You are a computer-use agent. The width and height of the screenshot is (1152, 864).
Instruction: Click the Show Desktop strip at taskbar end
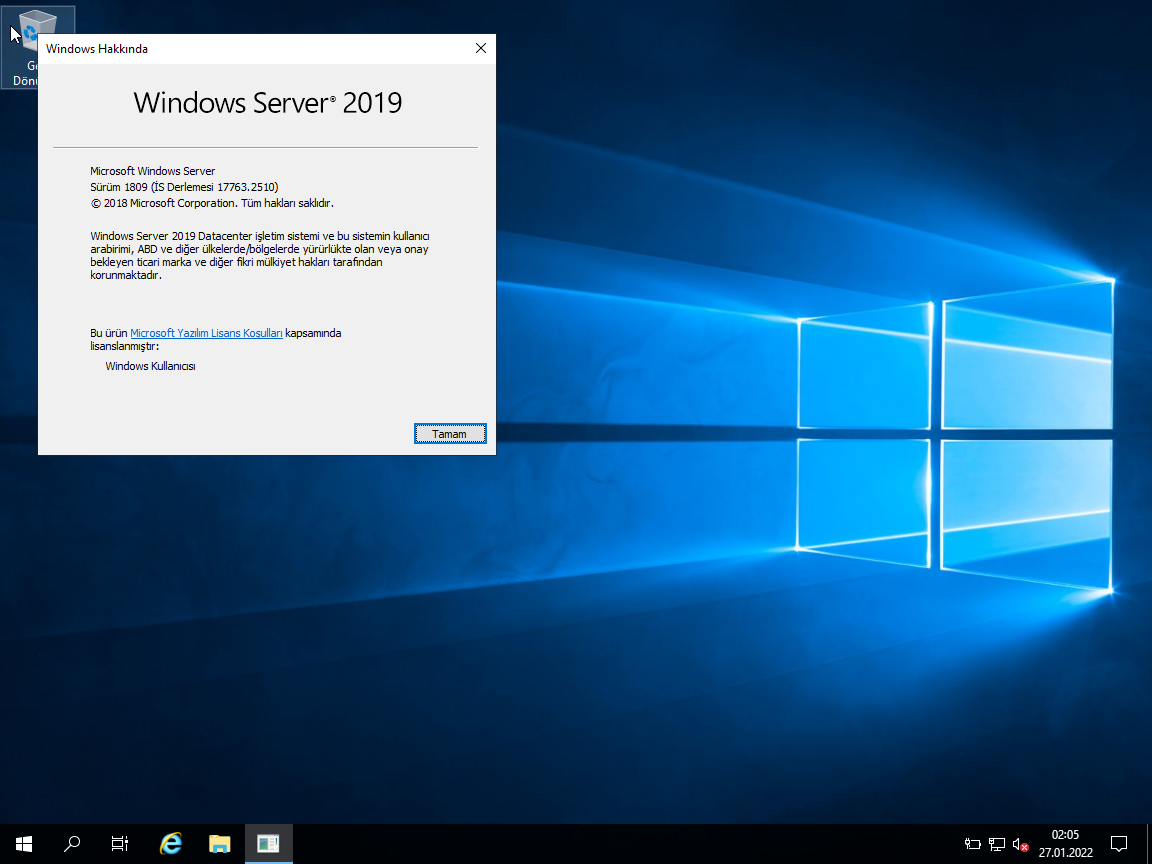(x=1148, y=843)
